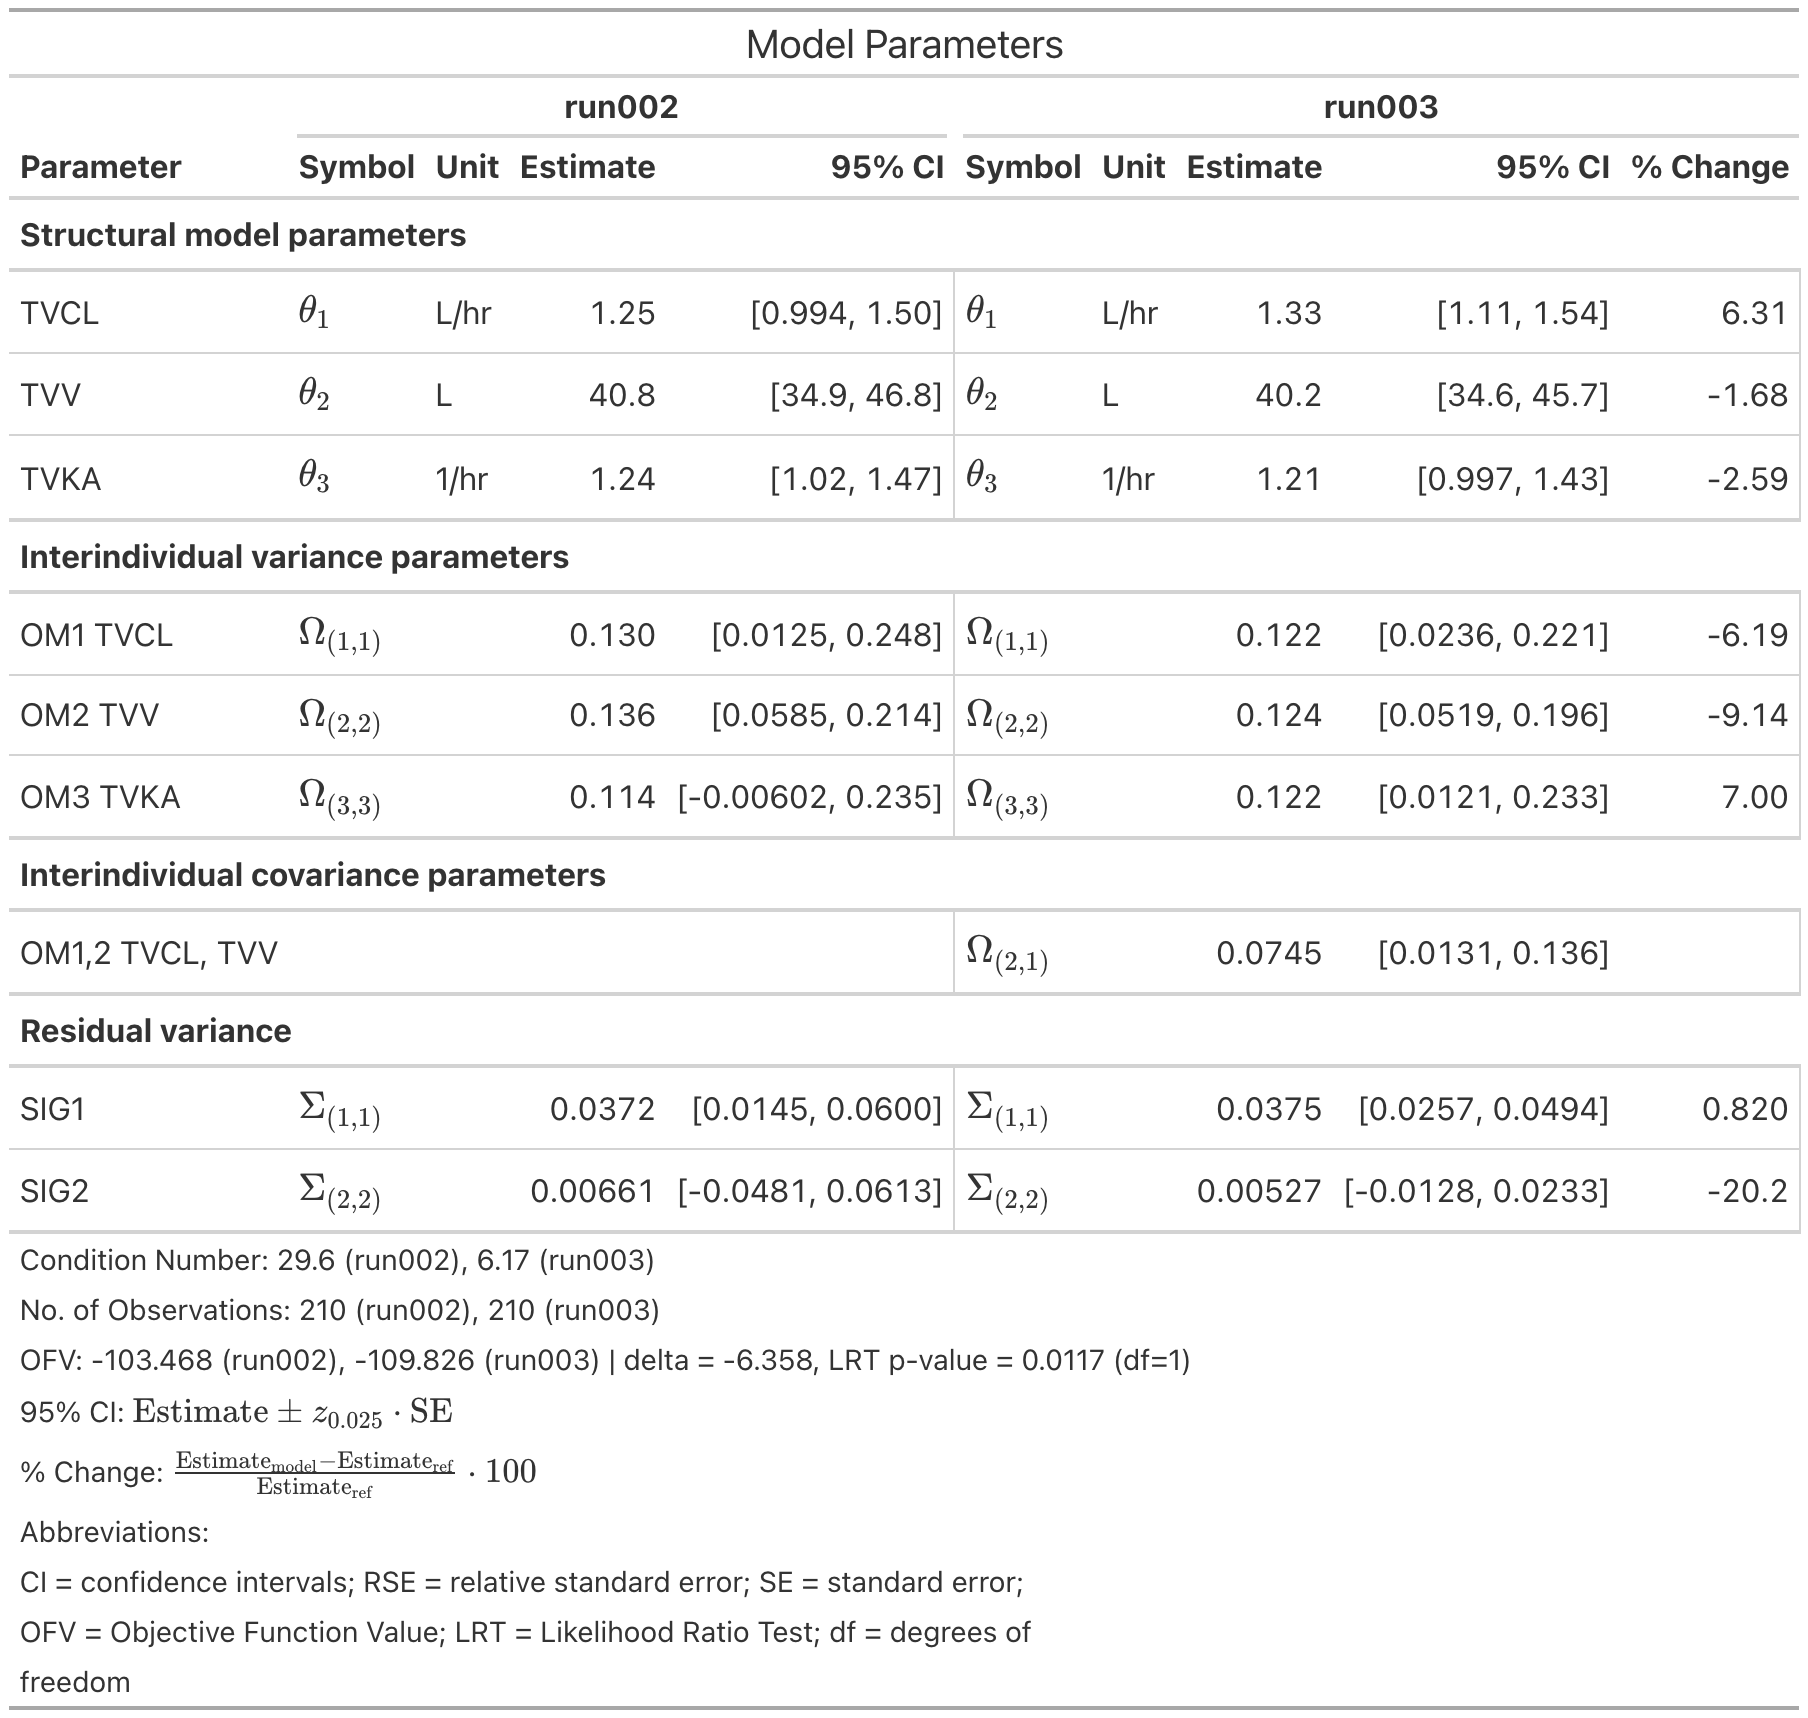Image resolution: width=1808 pixels, height=1718 pixels.
Task: Select the run002 column group header
Action: click(621, 107)
